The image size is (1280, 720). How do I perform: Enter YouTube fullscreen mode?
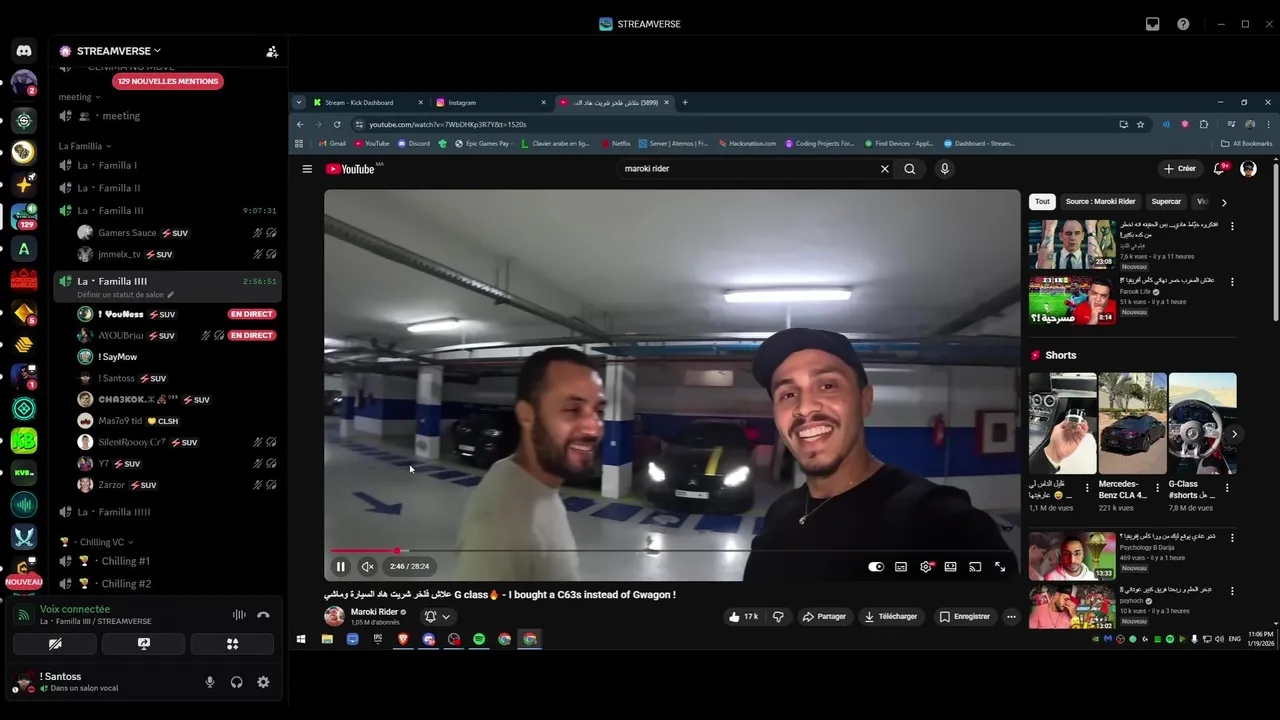point(1000,567)
